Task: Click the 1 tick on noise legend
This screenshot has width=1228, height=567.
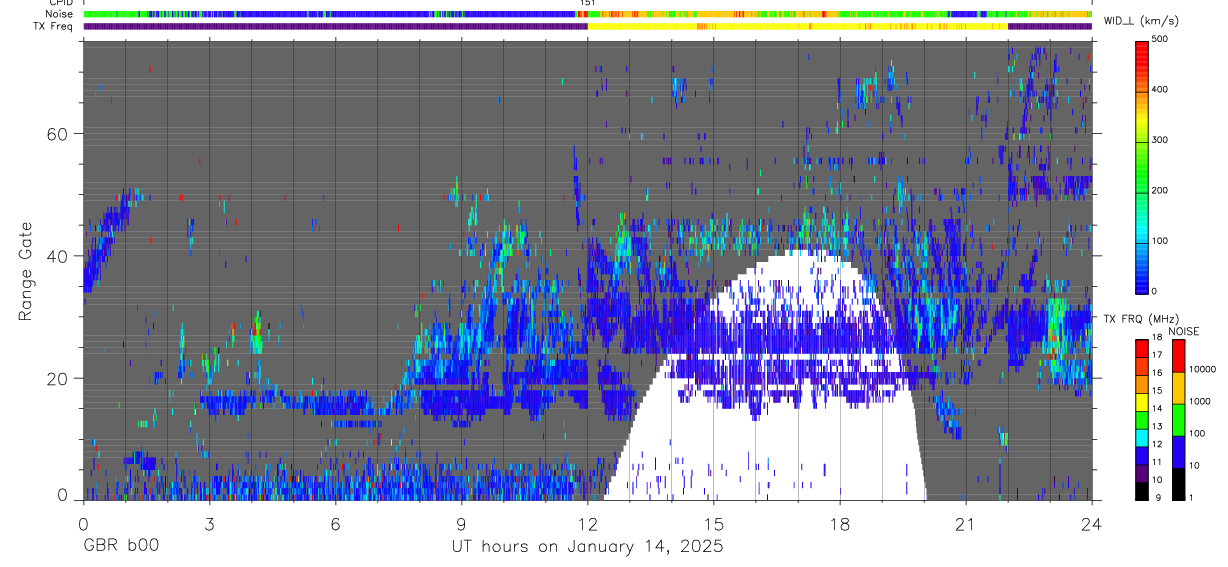Action: (1191, 497)
